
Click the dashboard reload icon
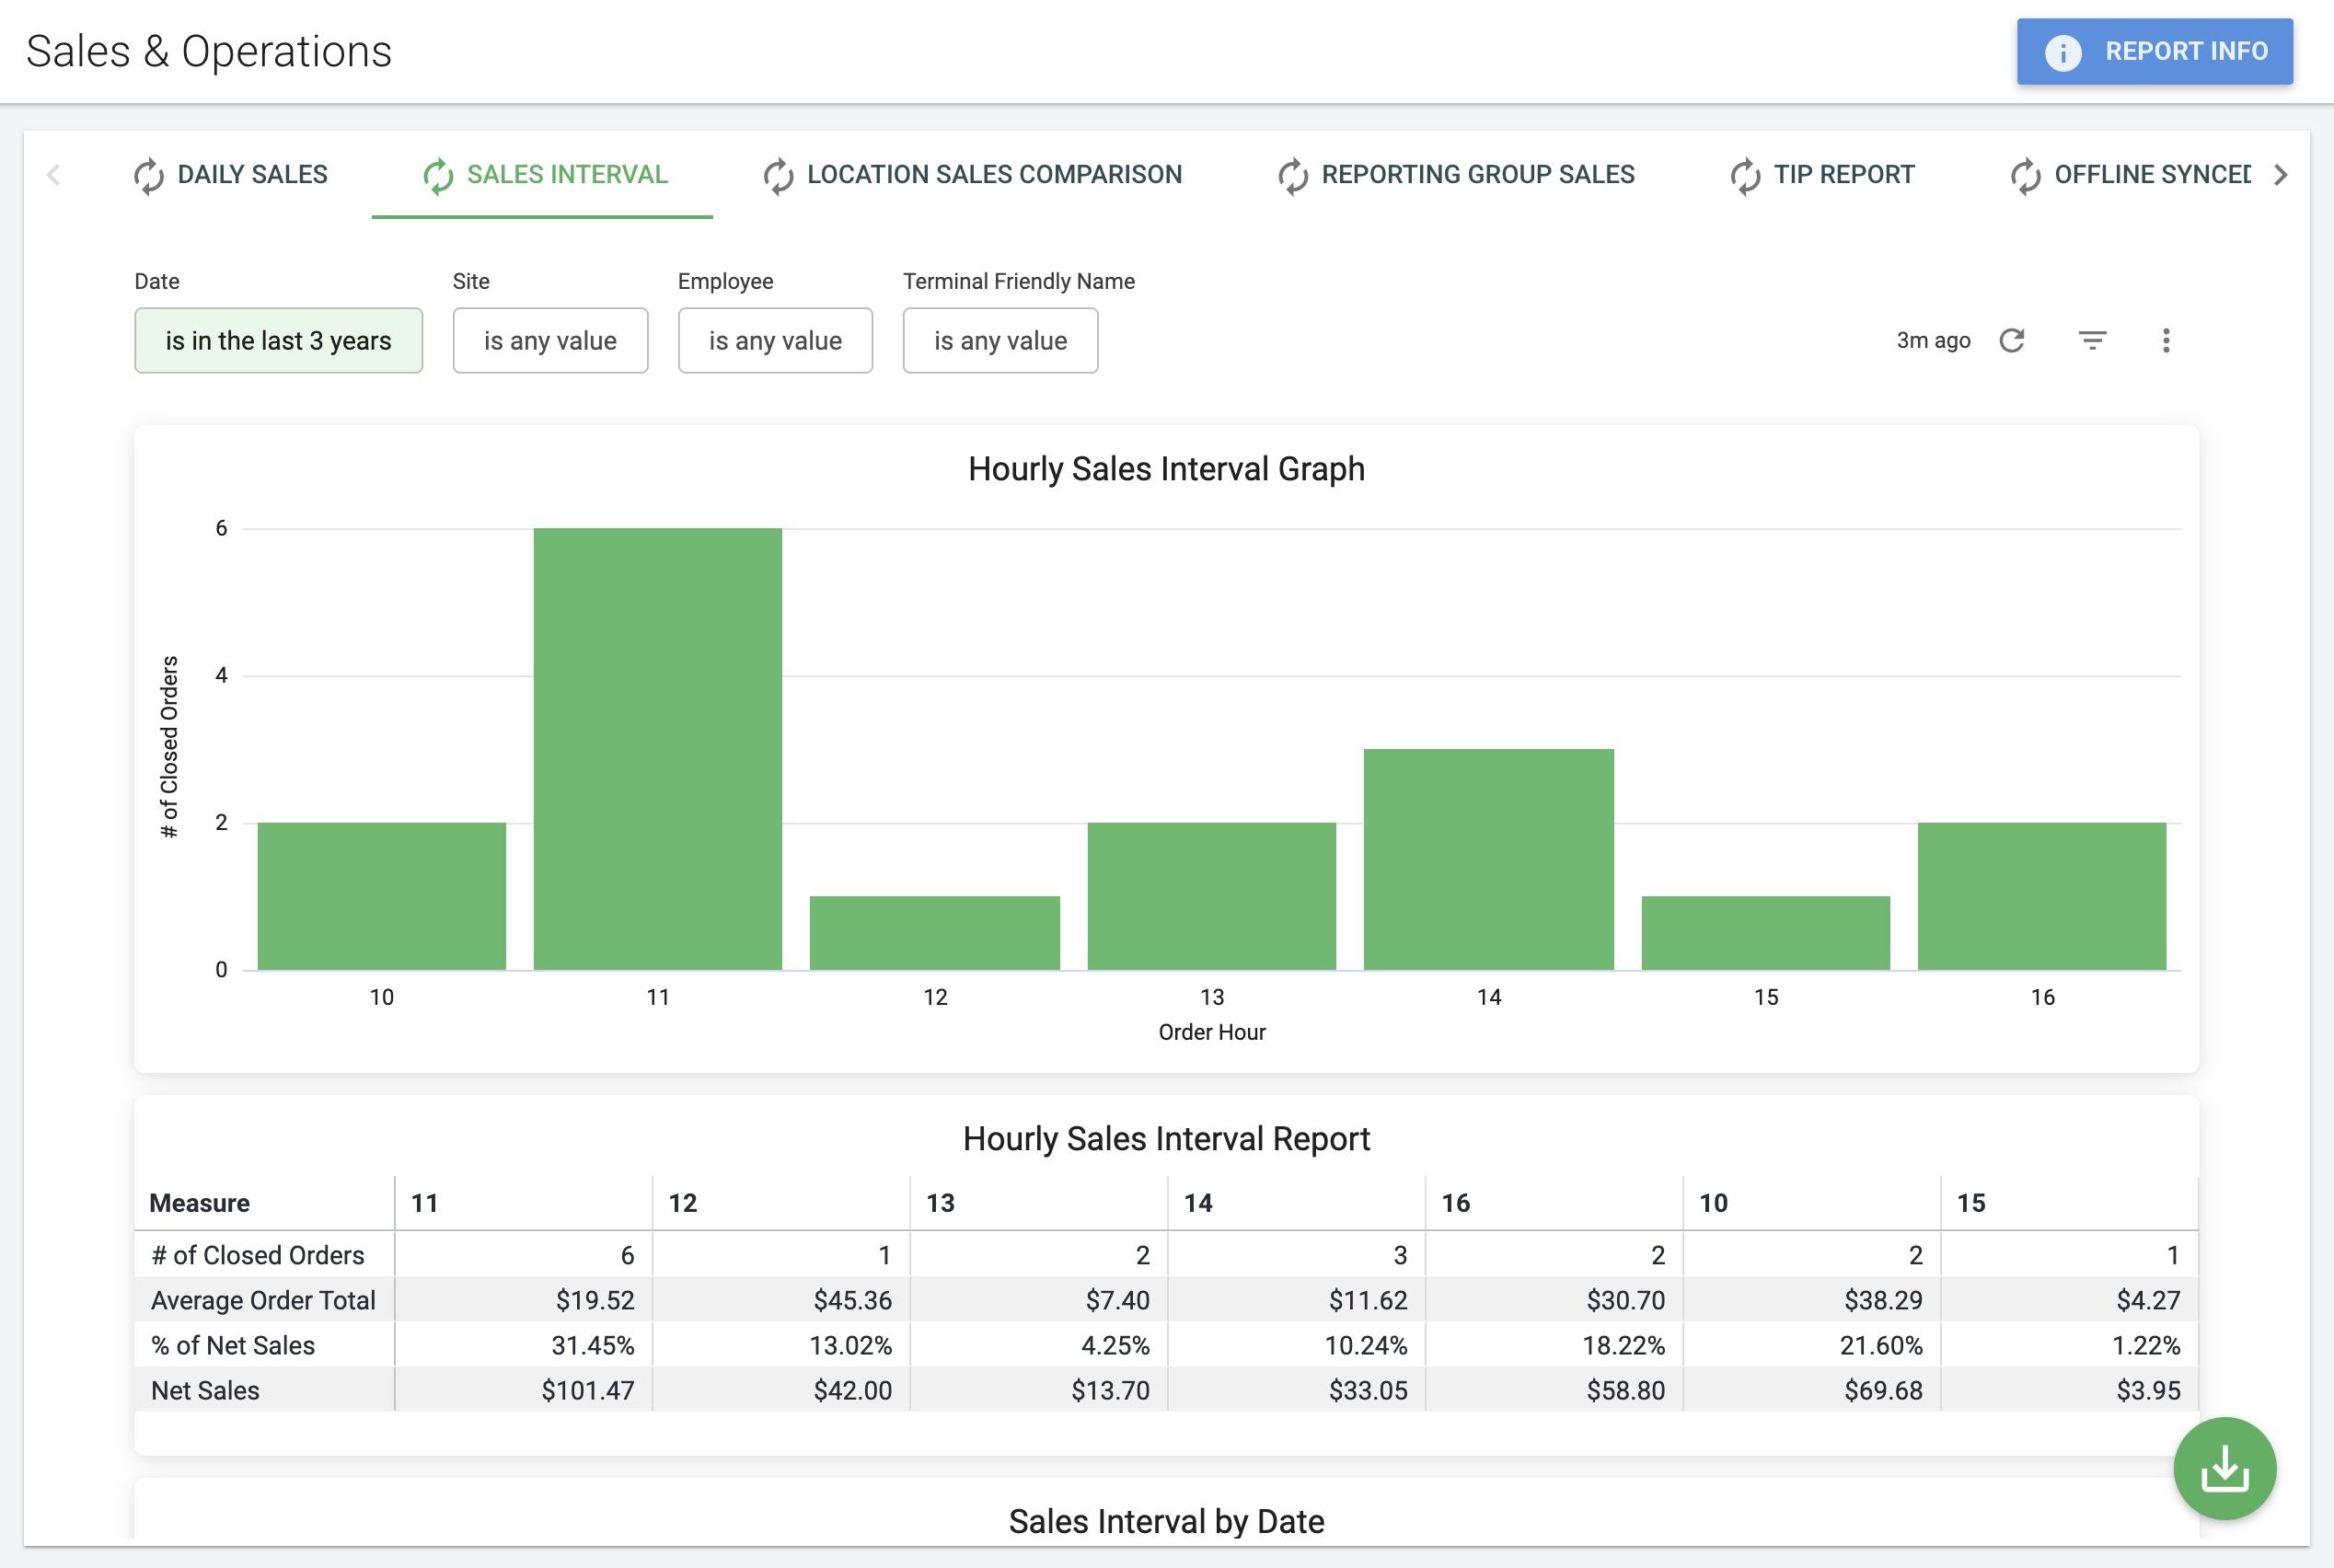(x=2012, y=340)
